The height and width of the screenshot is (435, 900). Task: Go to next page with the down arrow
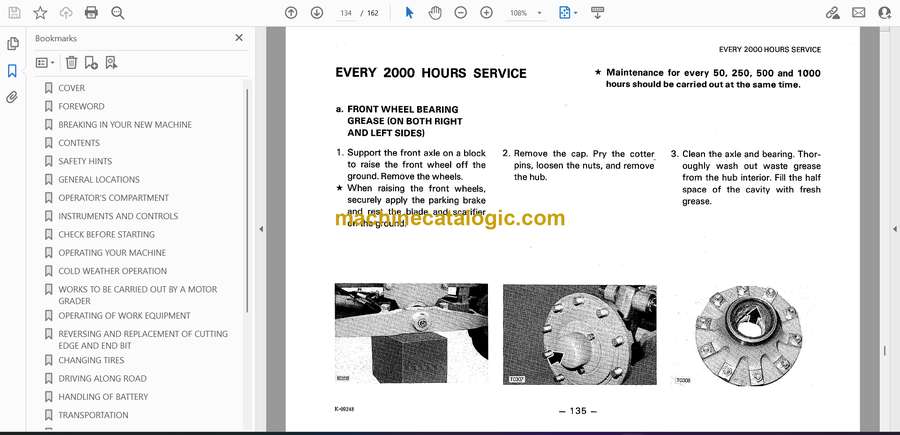tap(317, 13)
